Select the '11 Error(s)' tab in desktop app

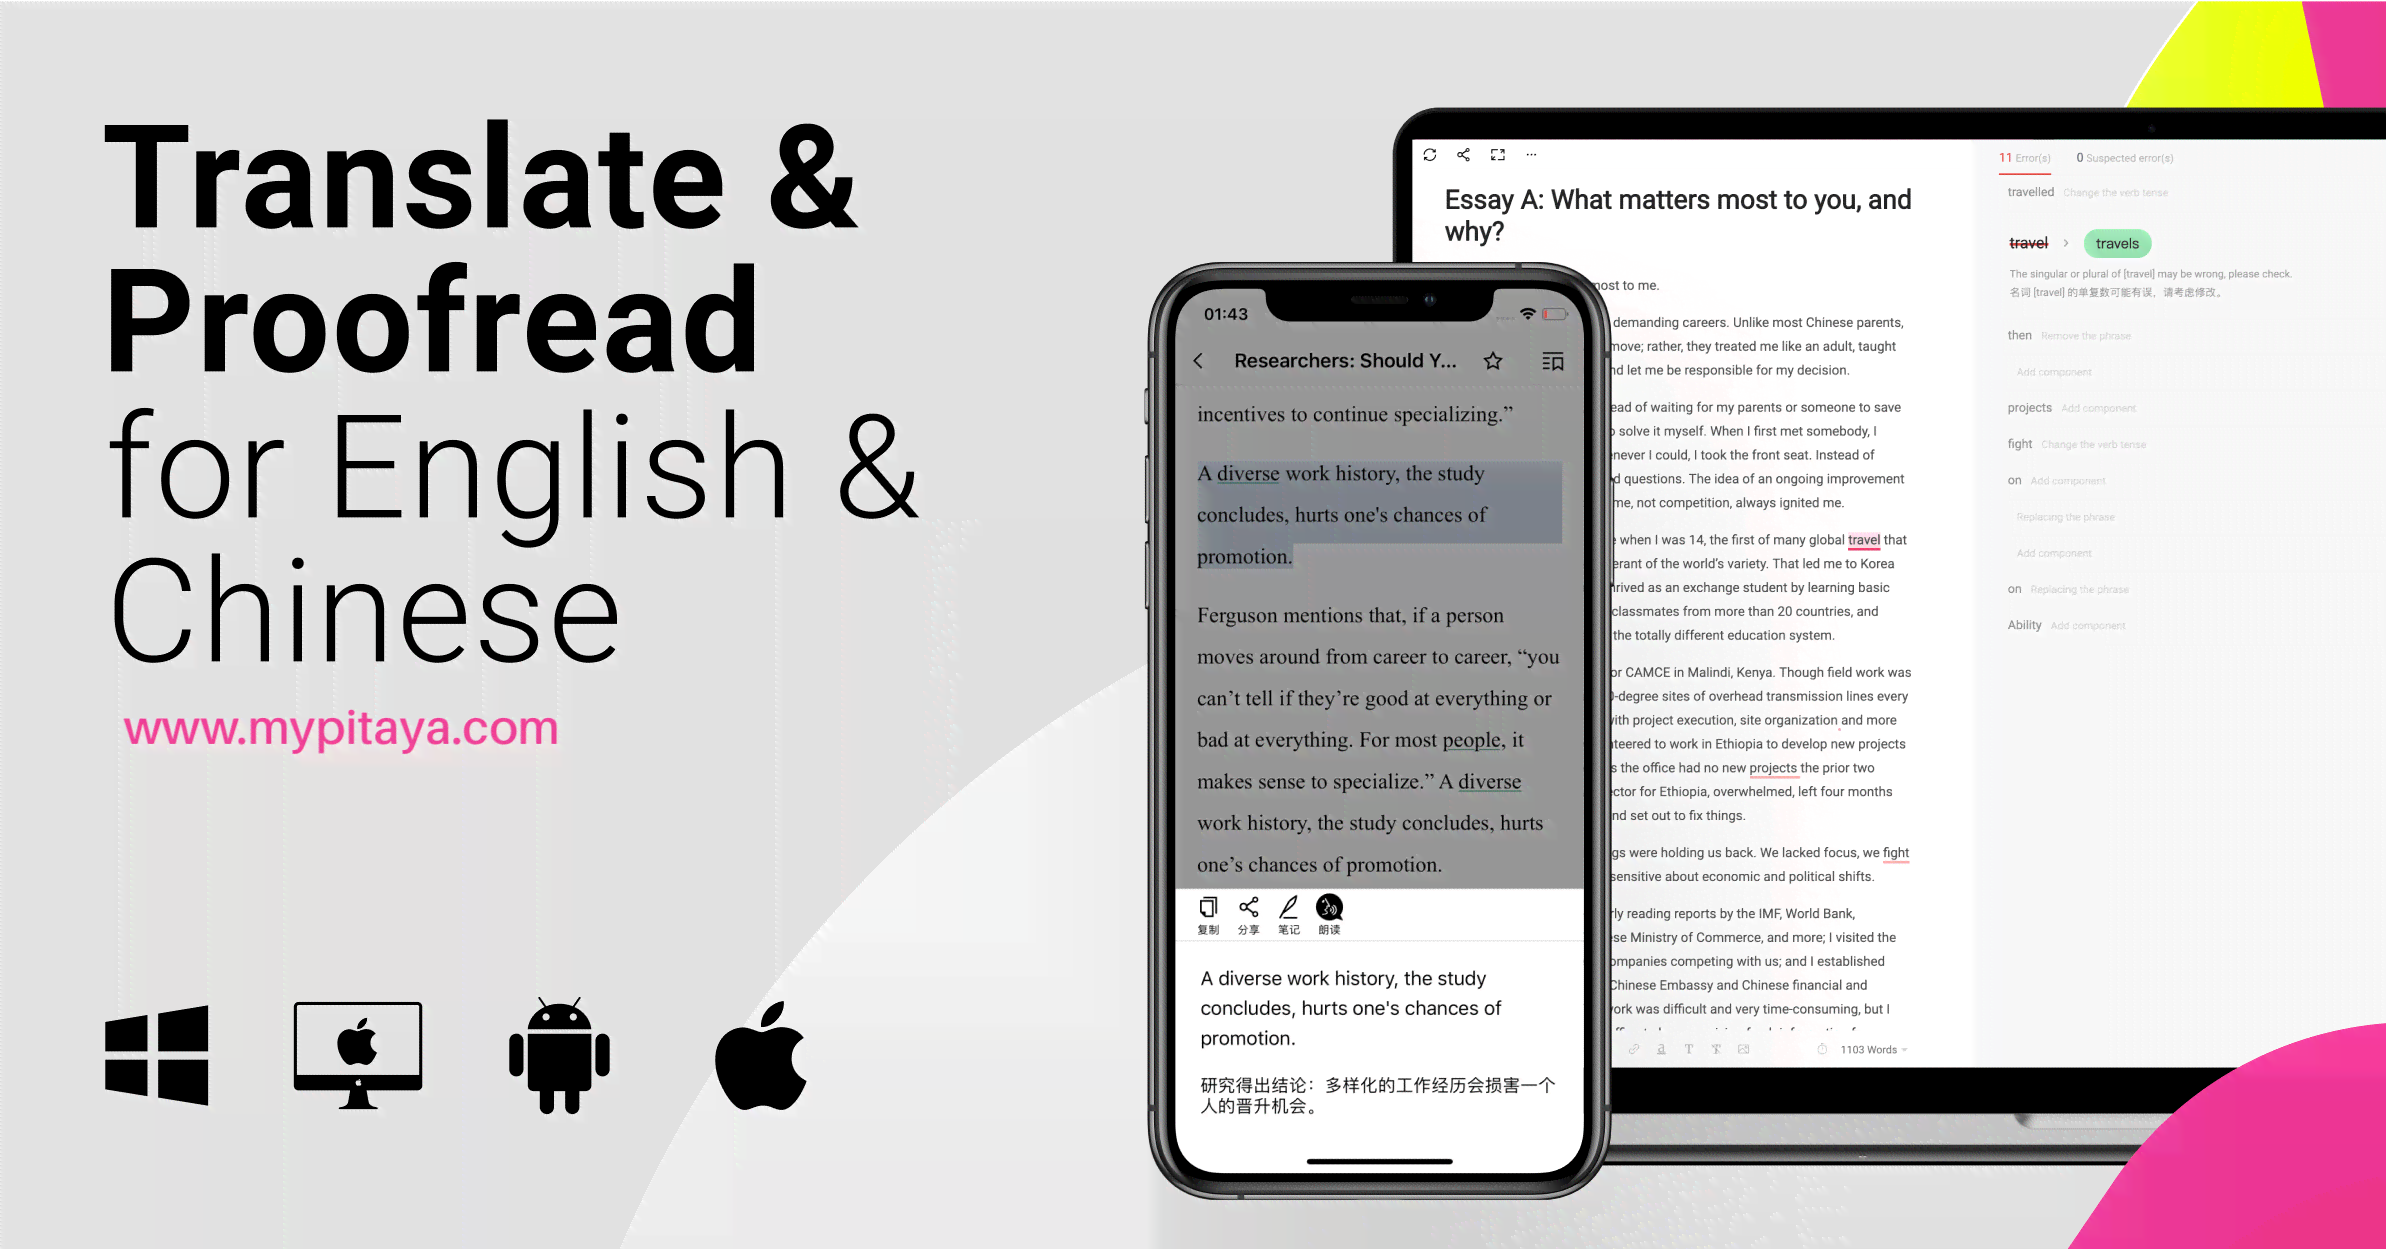[x=2026, y=158]
